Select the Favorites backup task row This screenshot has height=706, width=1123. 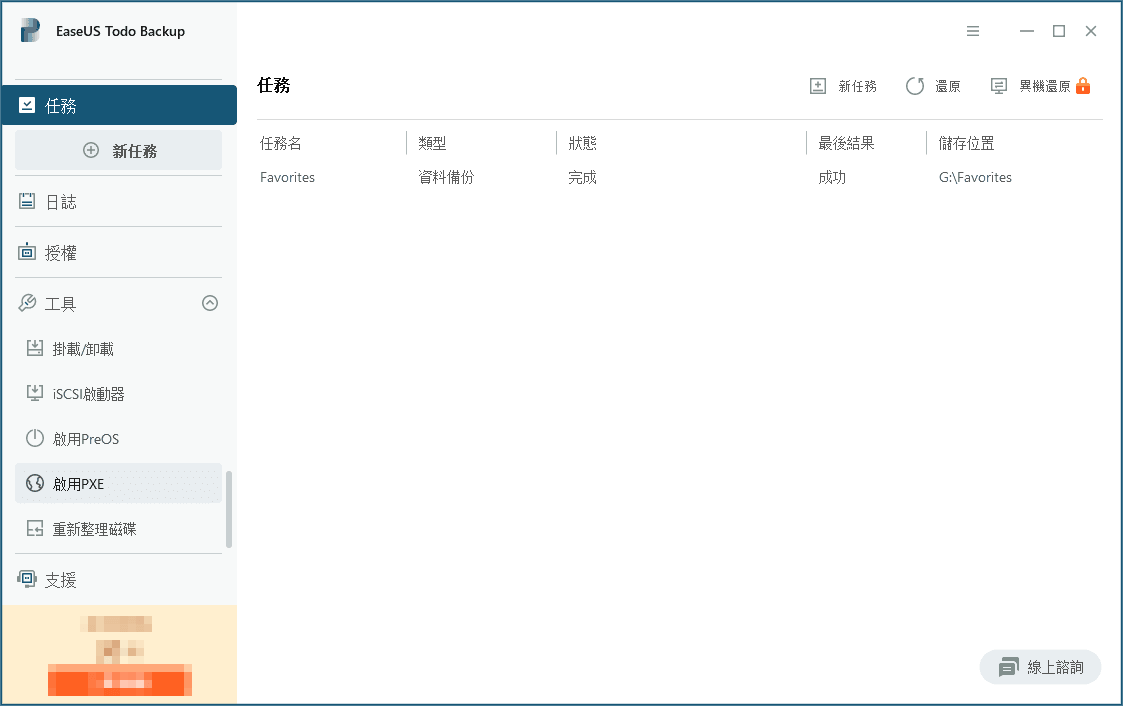tap(287, 177)
